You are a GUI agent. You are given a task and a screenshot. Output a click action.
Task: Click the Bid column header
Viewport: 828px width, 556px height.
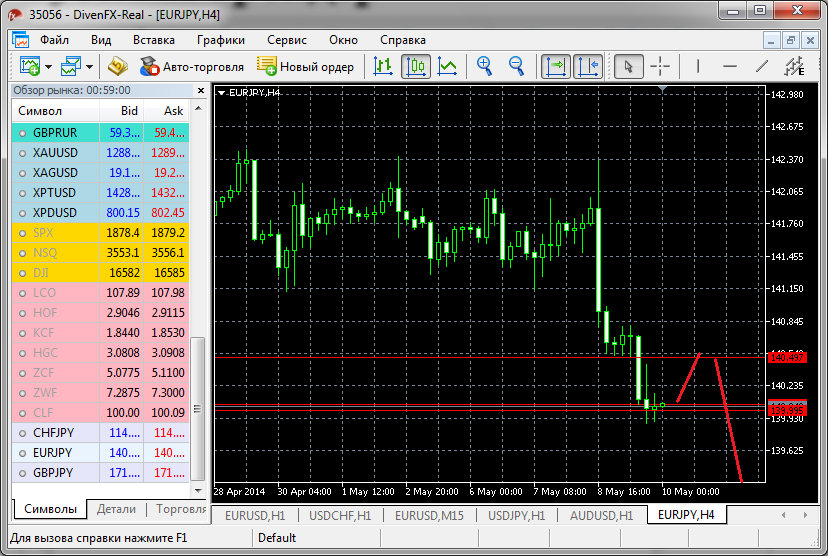coord(121,111)
